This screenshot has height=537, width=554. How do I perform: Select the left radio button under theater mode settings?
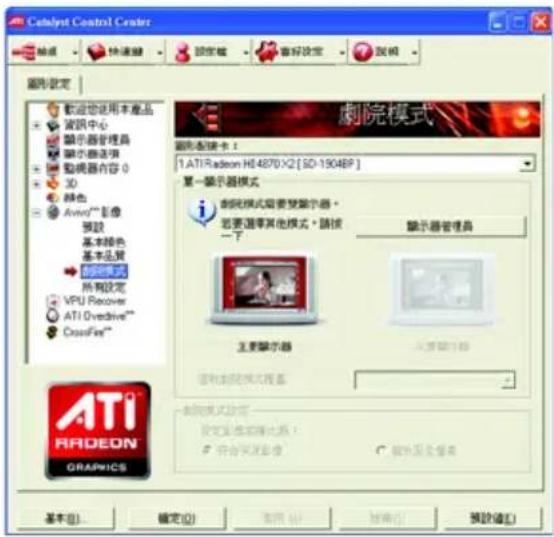(206, 450)
